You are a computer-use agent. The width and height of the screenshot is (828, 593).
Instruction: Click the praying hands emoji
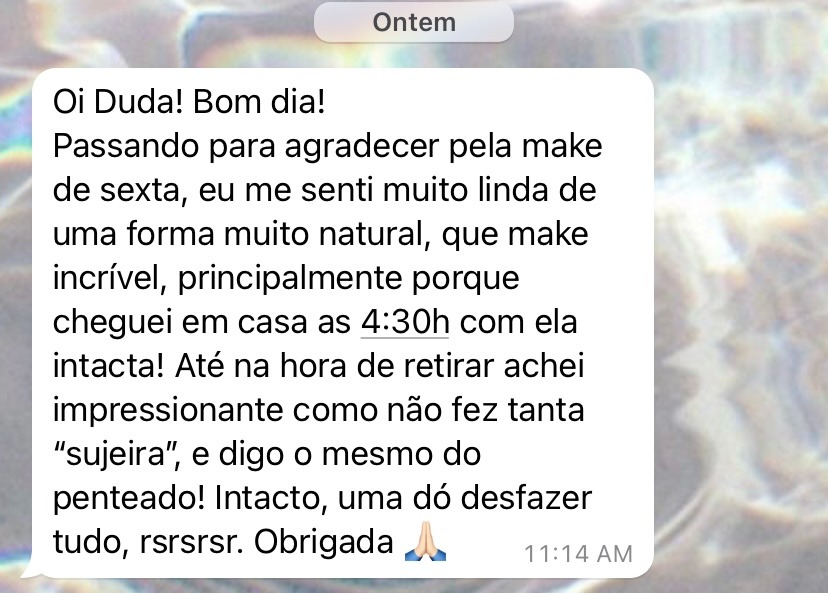coord(426,541)
